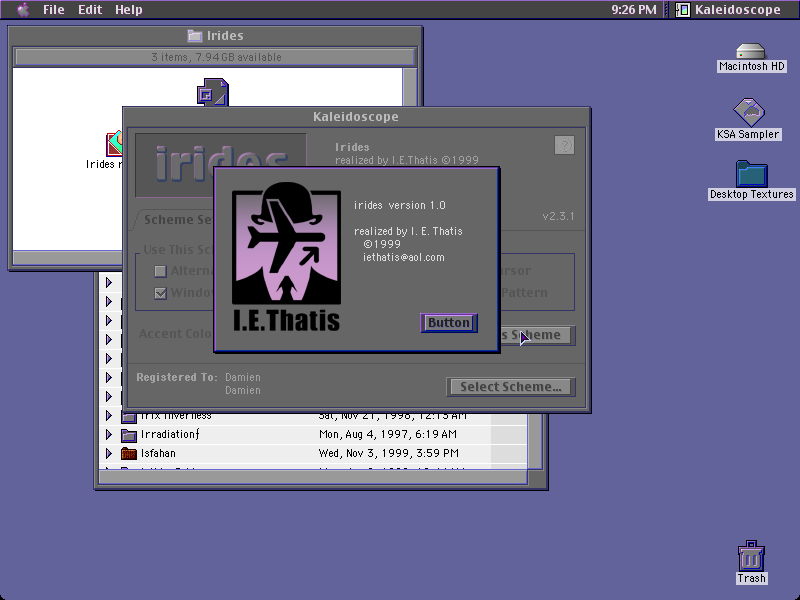
Task: Click the v2.3.1 version label
Action: 558,216
